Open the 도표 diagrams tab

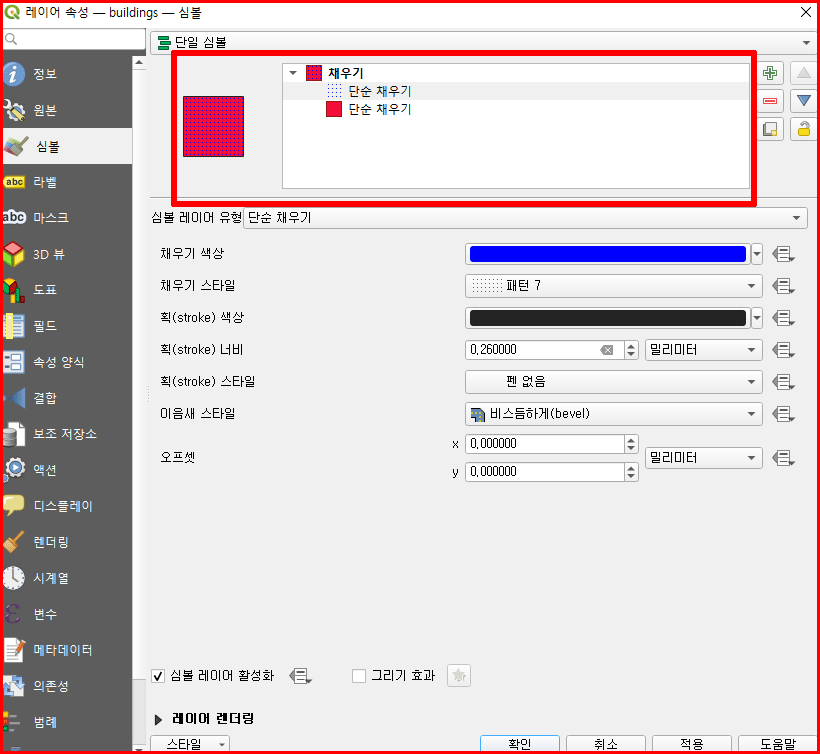(67, 290)
